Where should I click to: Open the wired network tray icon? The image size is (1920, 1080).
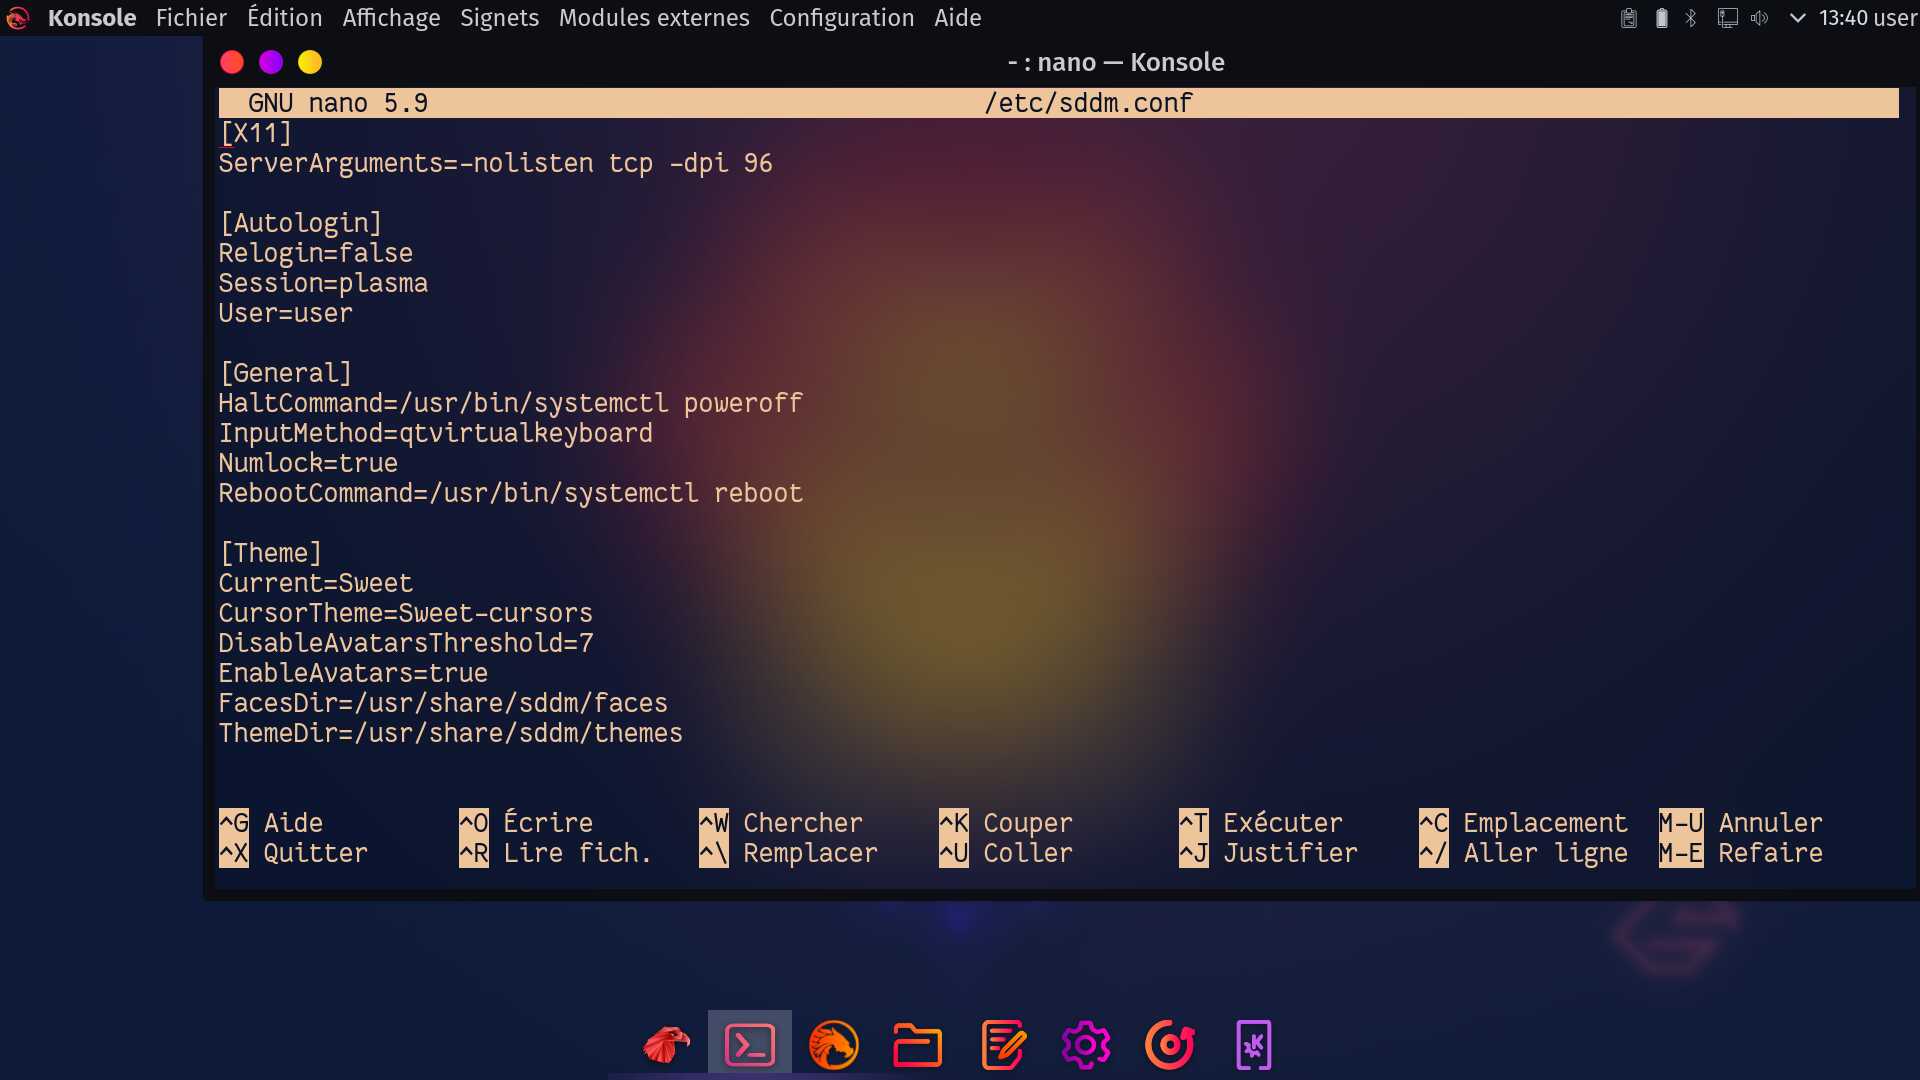point(1727,18)
